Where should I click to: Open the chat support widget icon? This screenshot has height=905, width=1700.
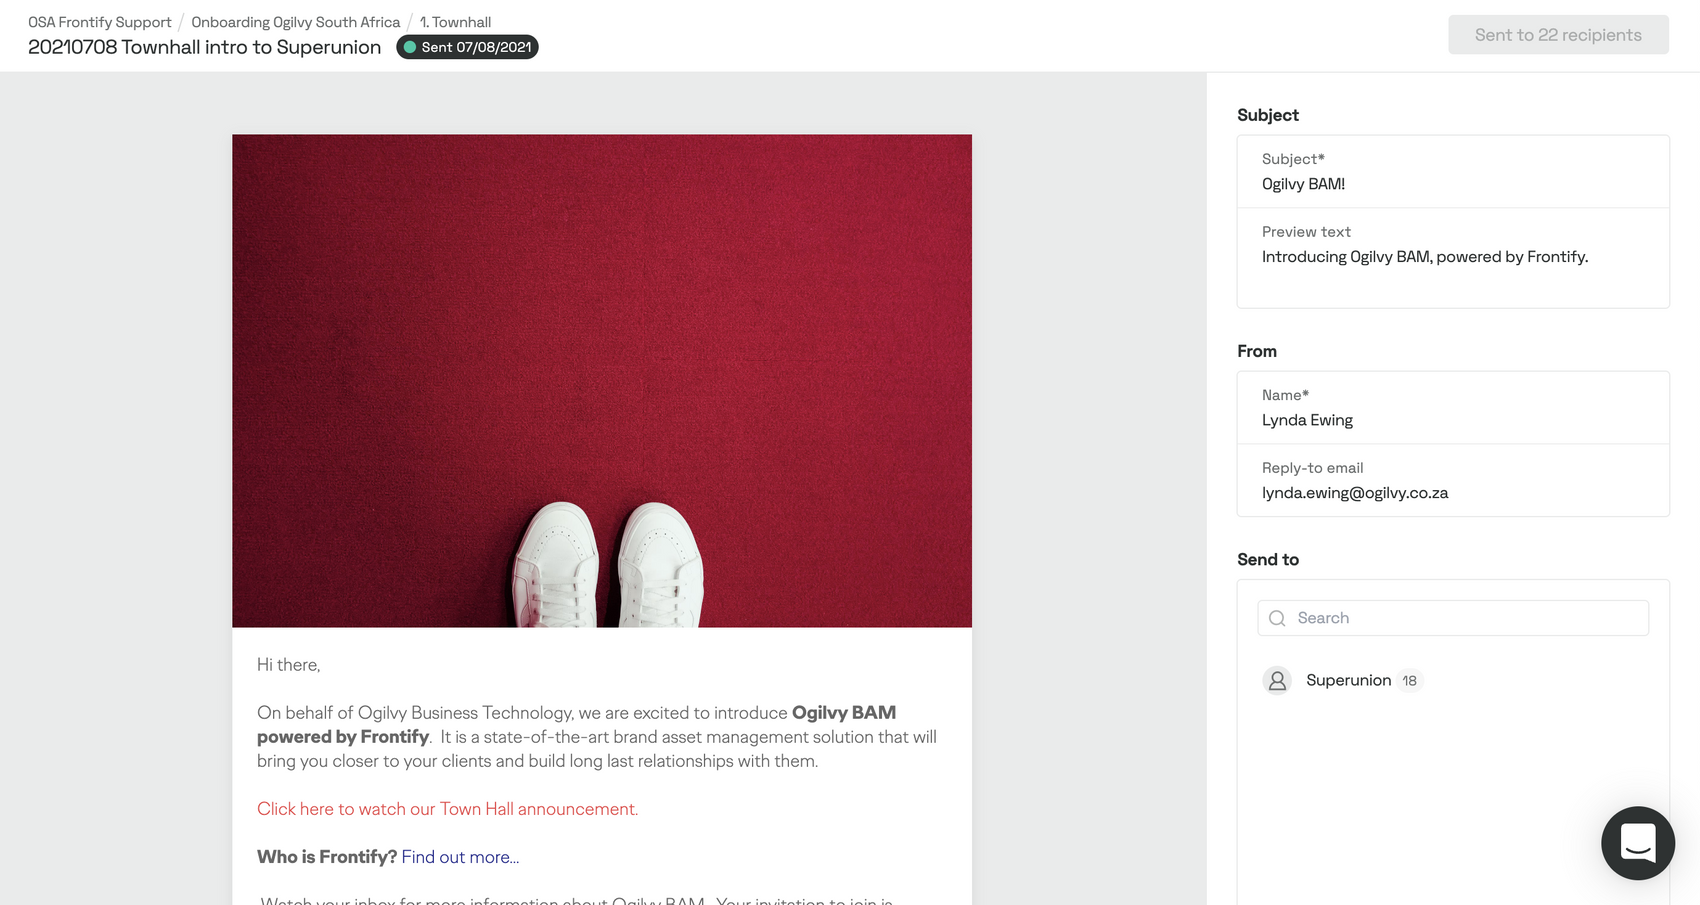1637,843
